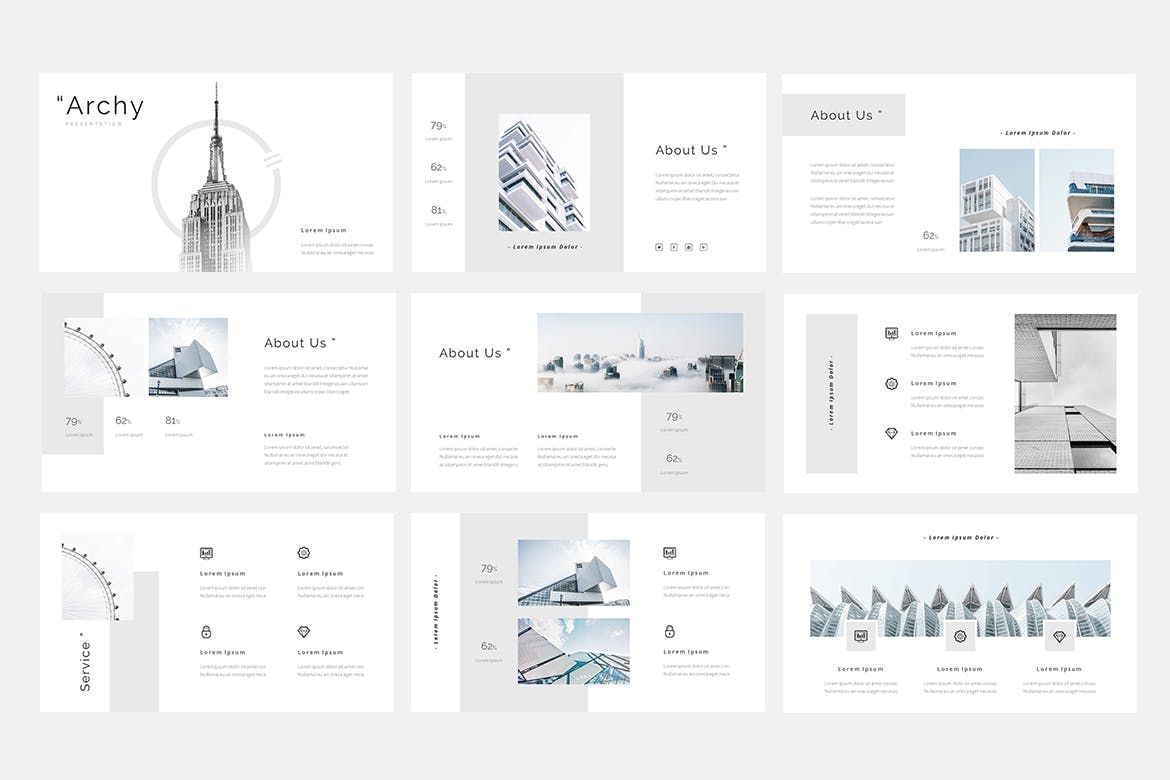The image size is (1170, 780).
Task: Click the padlock icon on the Service slide
Action: coord(207,632)
